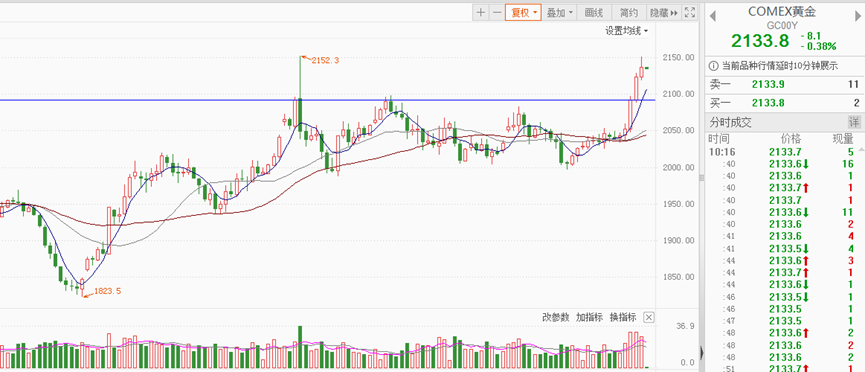Click the -0.38% change percentage

pyautogui.click(x=818, y=46)
